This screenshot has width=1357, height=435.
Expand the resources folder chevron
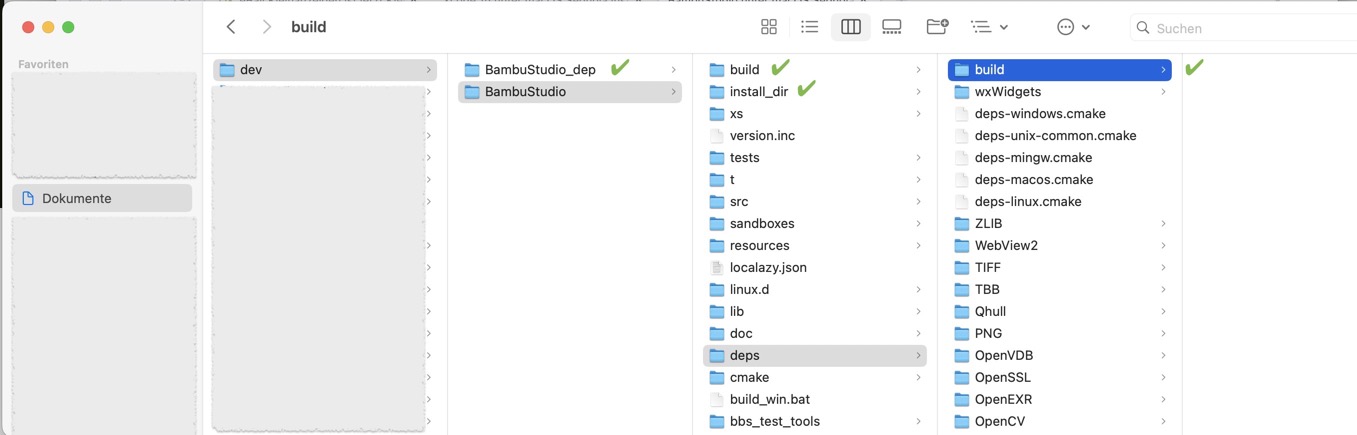919,246
